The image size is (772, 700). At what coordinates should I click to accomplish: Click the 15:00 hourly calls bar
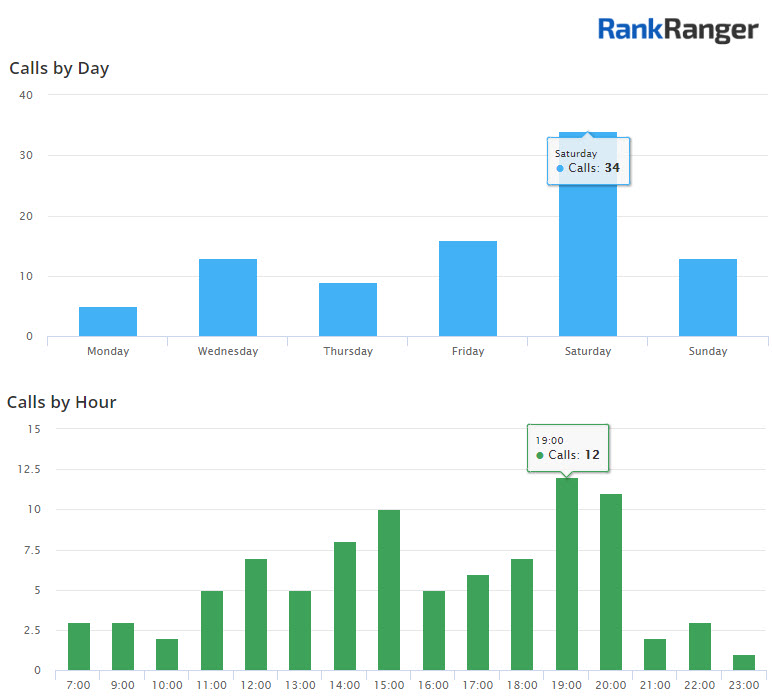[389, 590]
